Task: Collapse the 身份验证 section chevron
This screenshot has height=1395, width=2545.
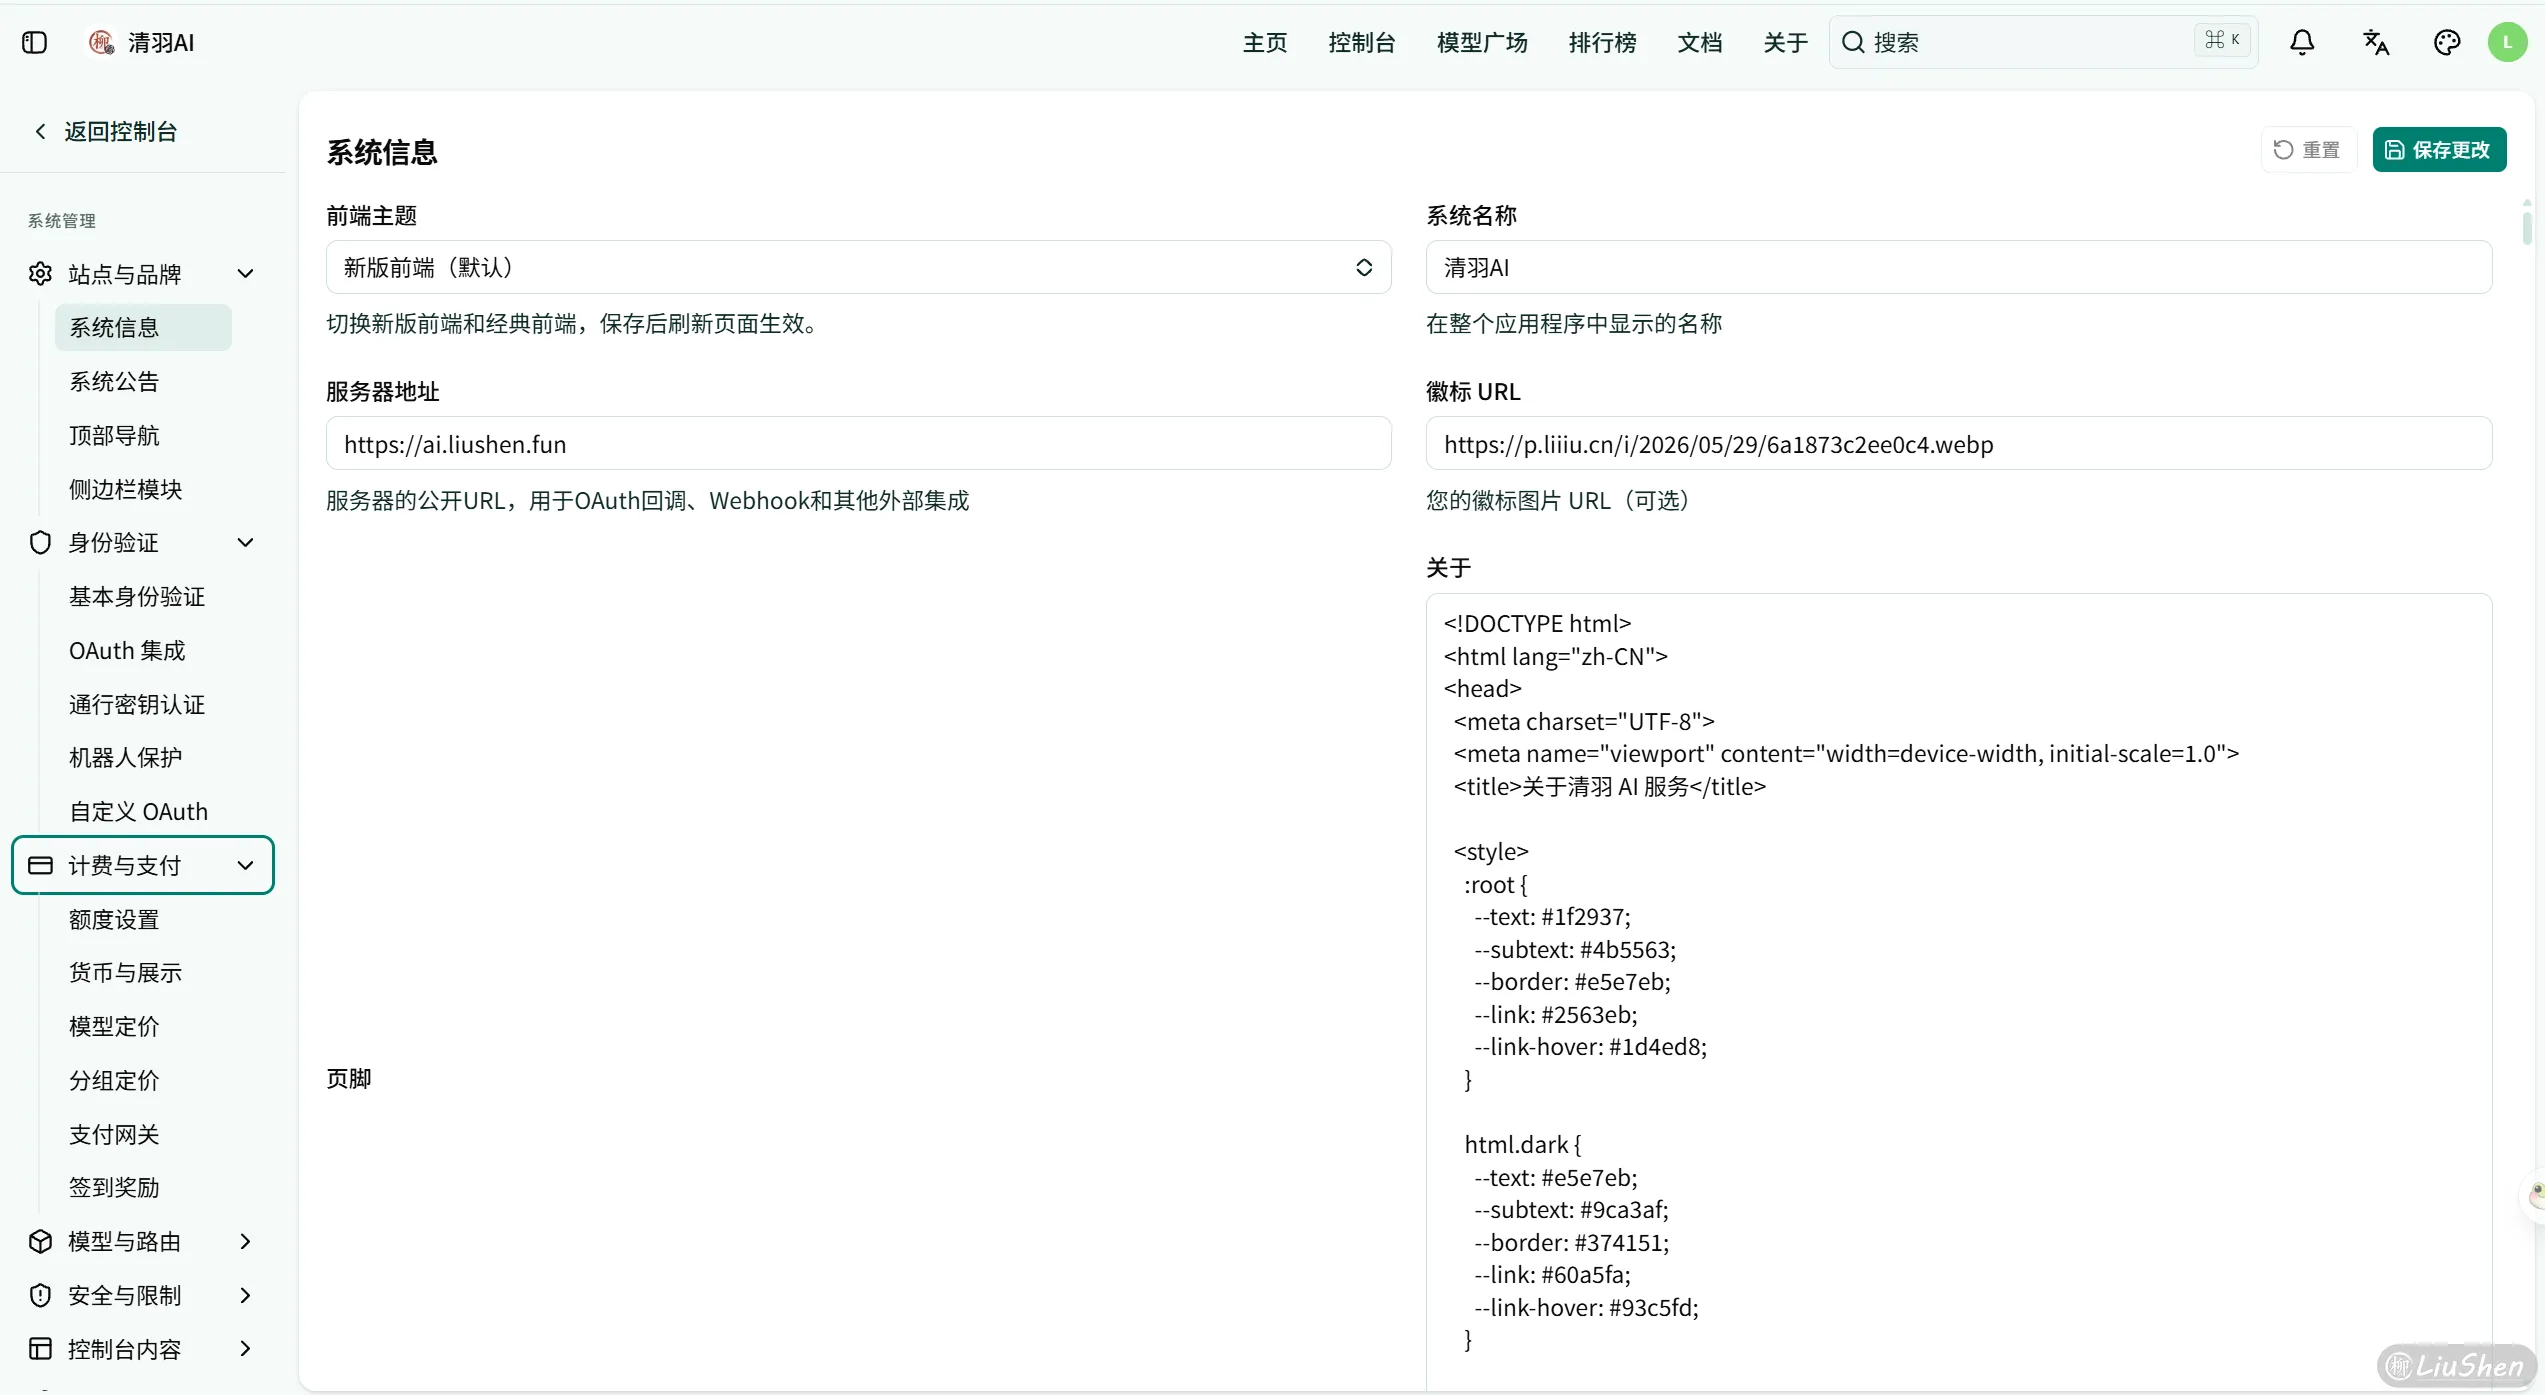Action: [x=245, y=542]
